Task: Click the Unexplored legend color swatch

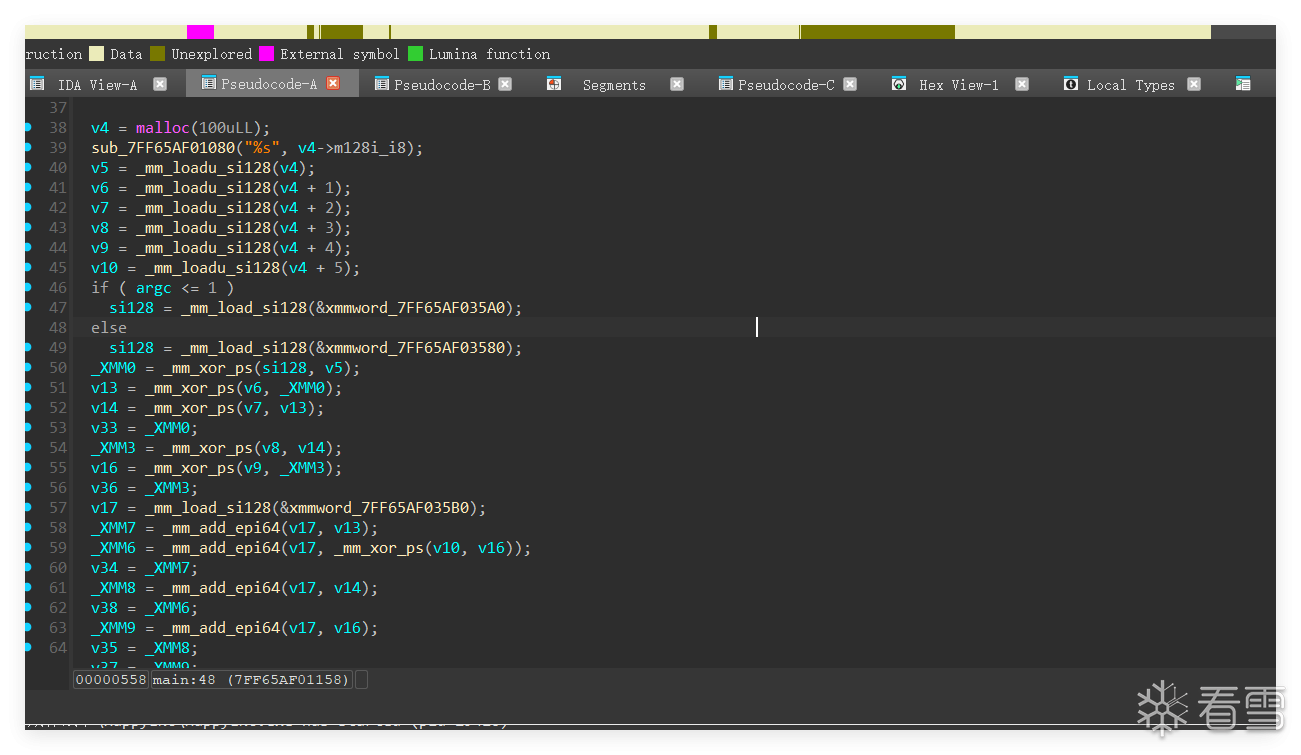Action: [158, 54]
